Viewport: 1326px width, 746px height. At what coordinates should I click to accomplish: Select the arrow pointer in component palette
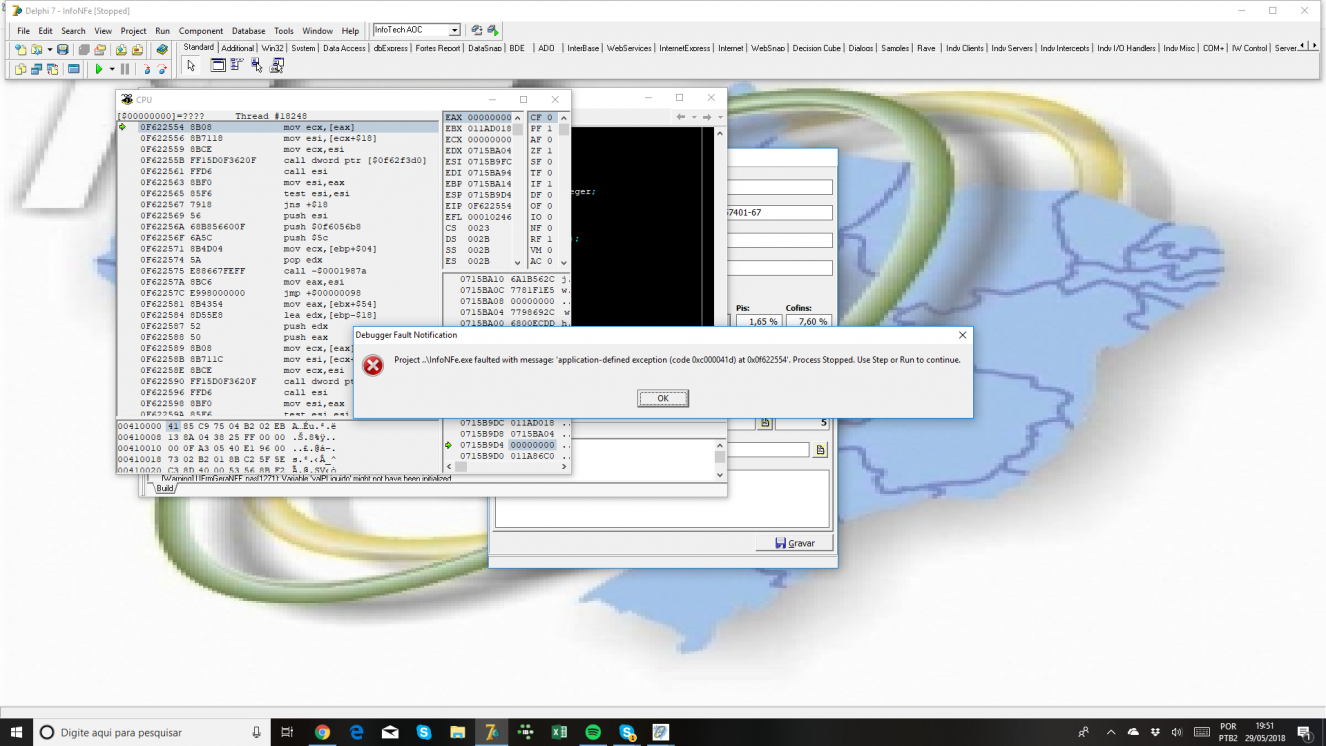click(191, 66)
